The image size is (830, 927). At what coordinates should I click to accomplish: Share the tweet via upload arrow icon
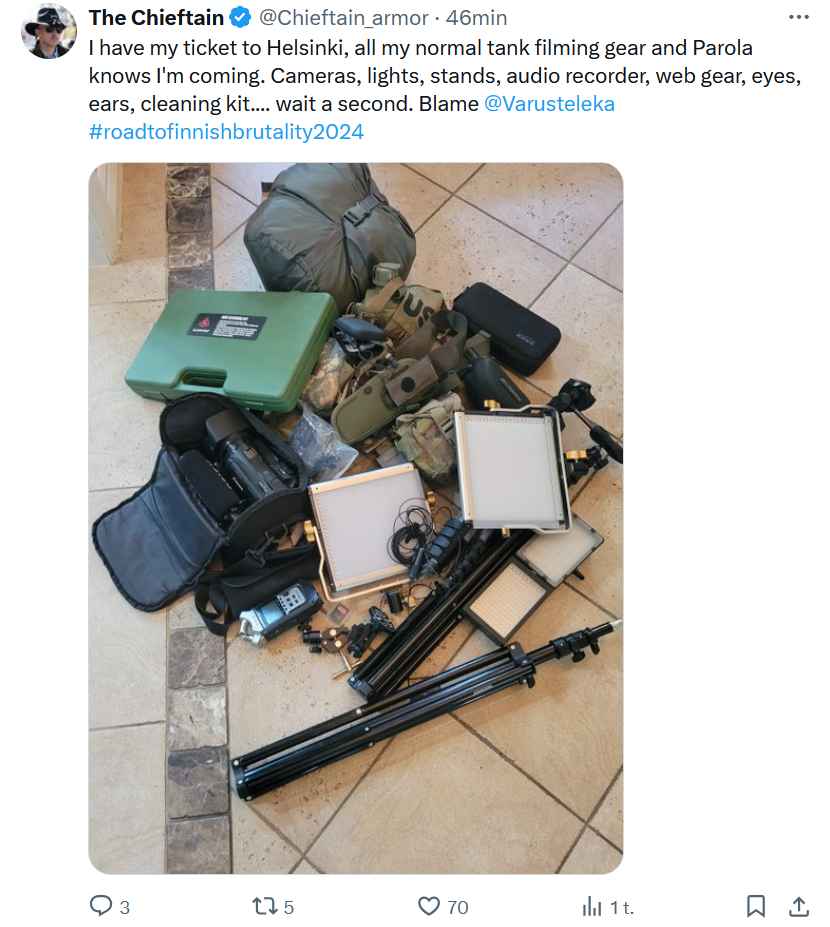tap(799, 906)
